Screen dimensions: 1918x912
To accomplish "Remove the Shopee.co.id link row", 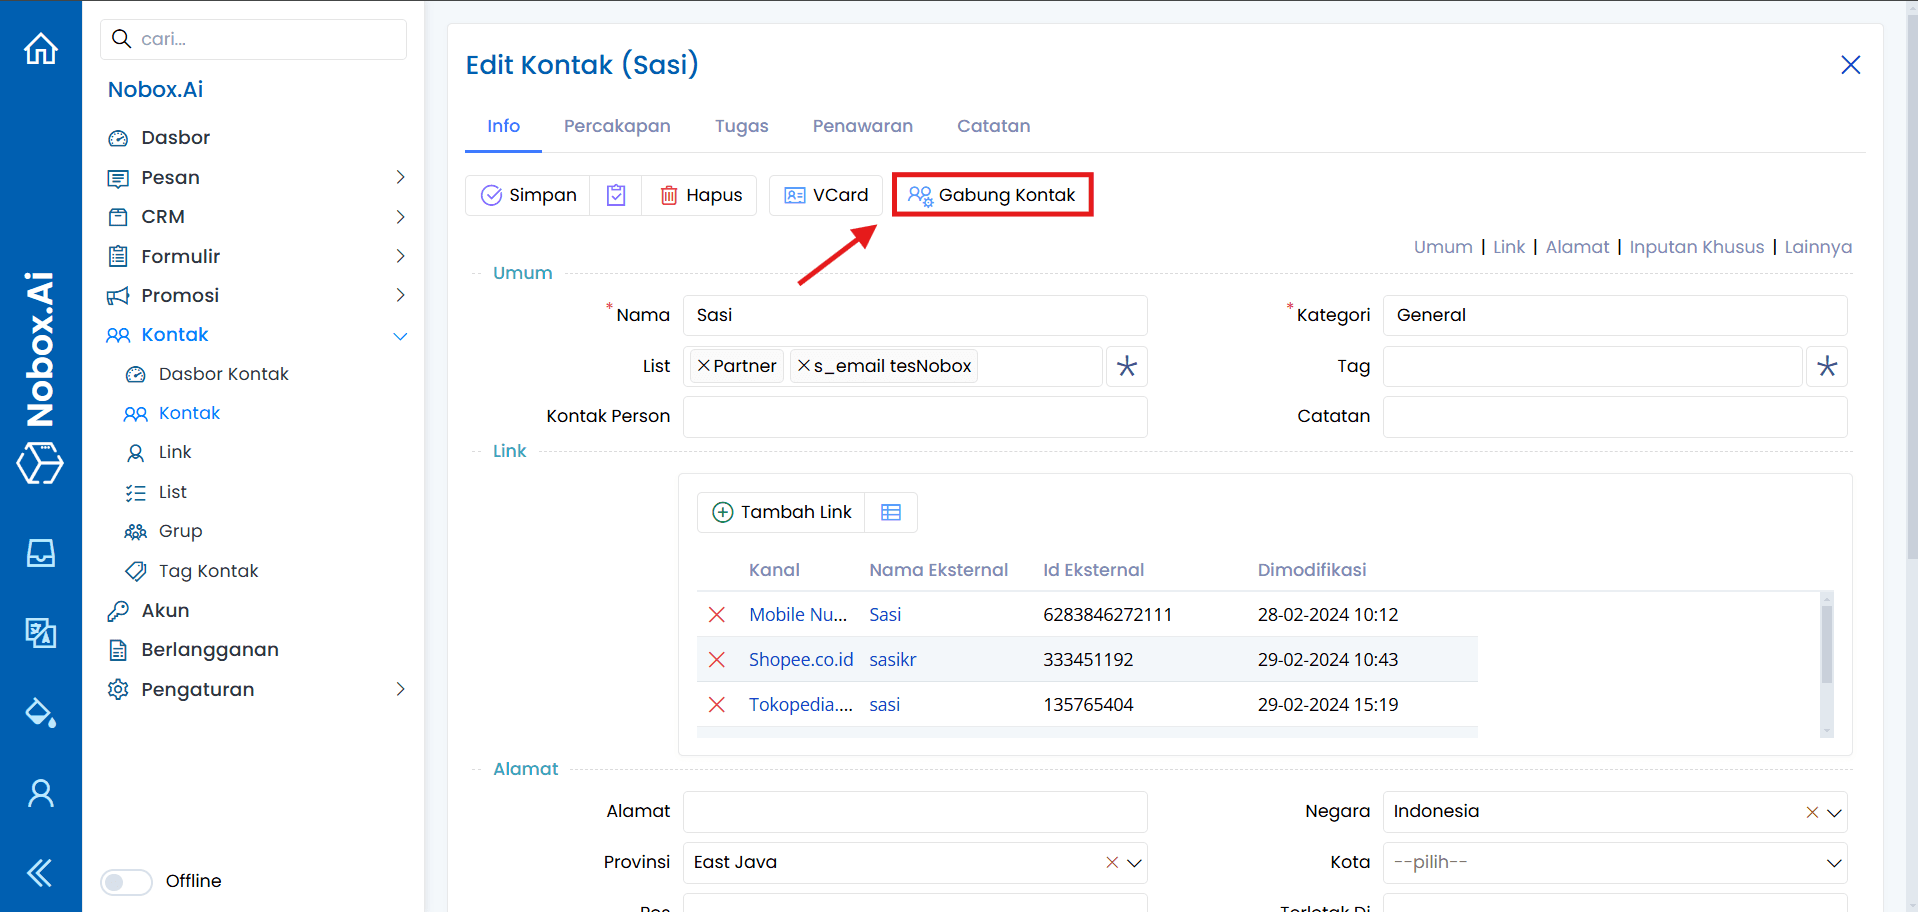I will (717, 660).
